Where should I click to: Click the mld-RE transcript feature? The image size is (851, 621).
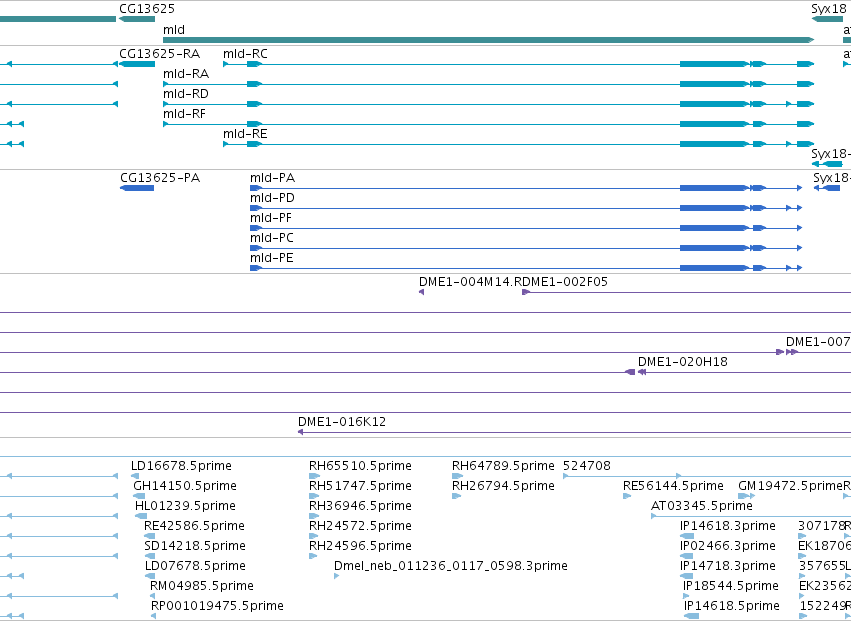(518, 144)
